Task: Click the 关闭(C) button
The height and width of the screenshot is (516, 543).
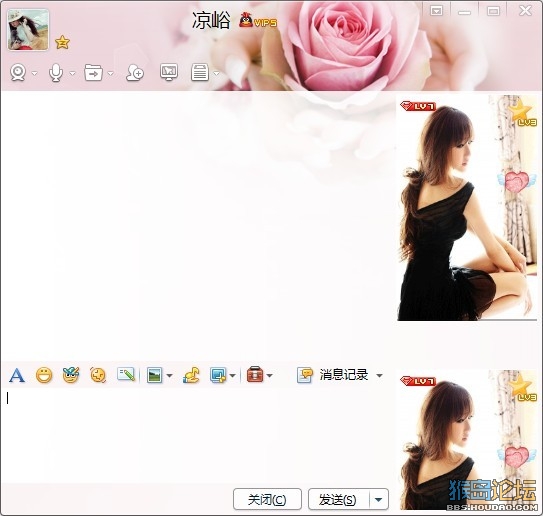Action: pos(267,499)
